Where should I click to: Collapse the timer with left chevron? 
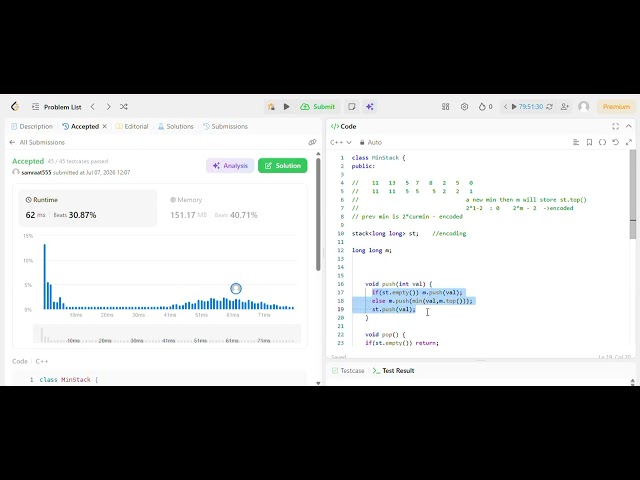[505, 107]
